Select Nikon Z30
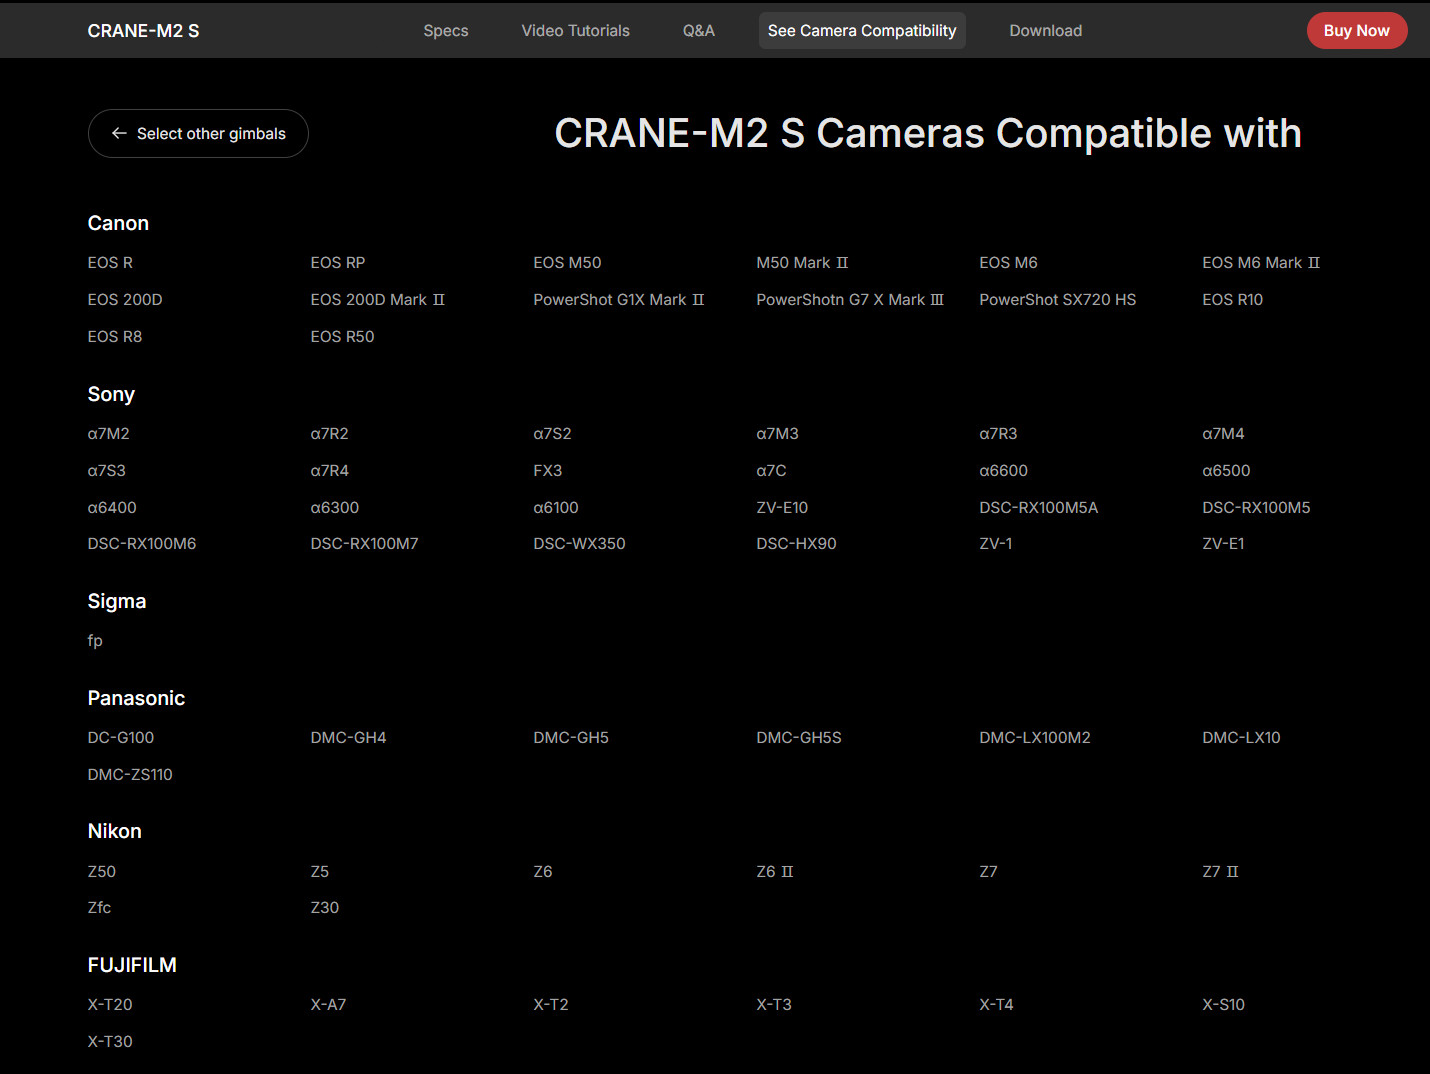The height and width of the screenshot is (1074, 1430). [325, 908]
